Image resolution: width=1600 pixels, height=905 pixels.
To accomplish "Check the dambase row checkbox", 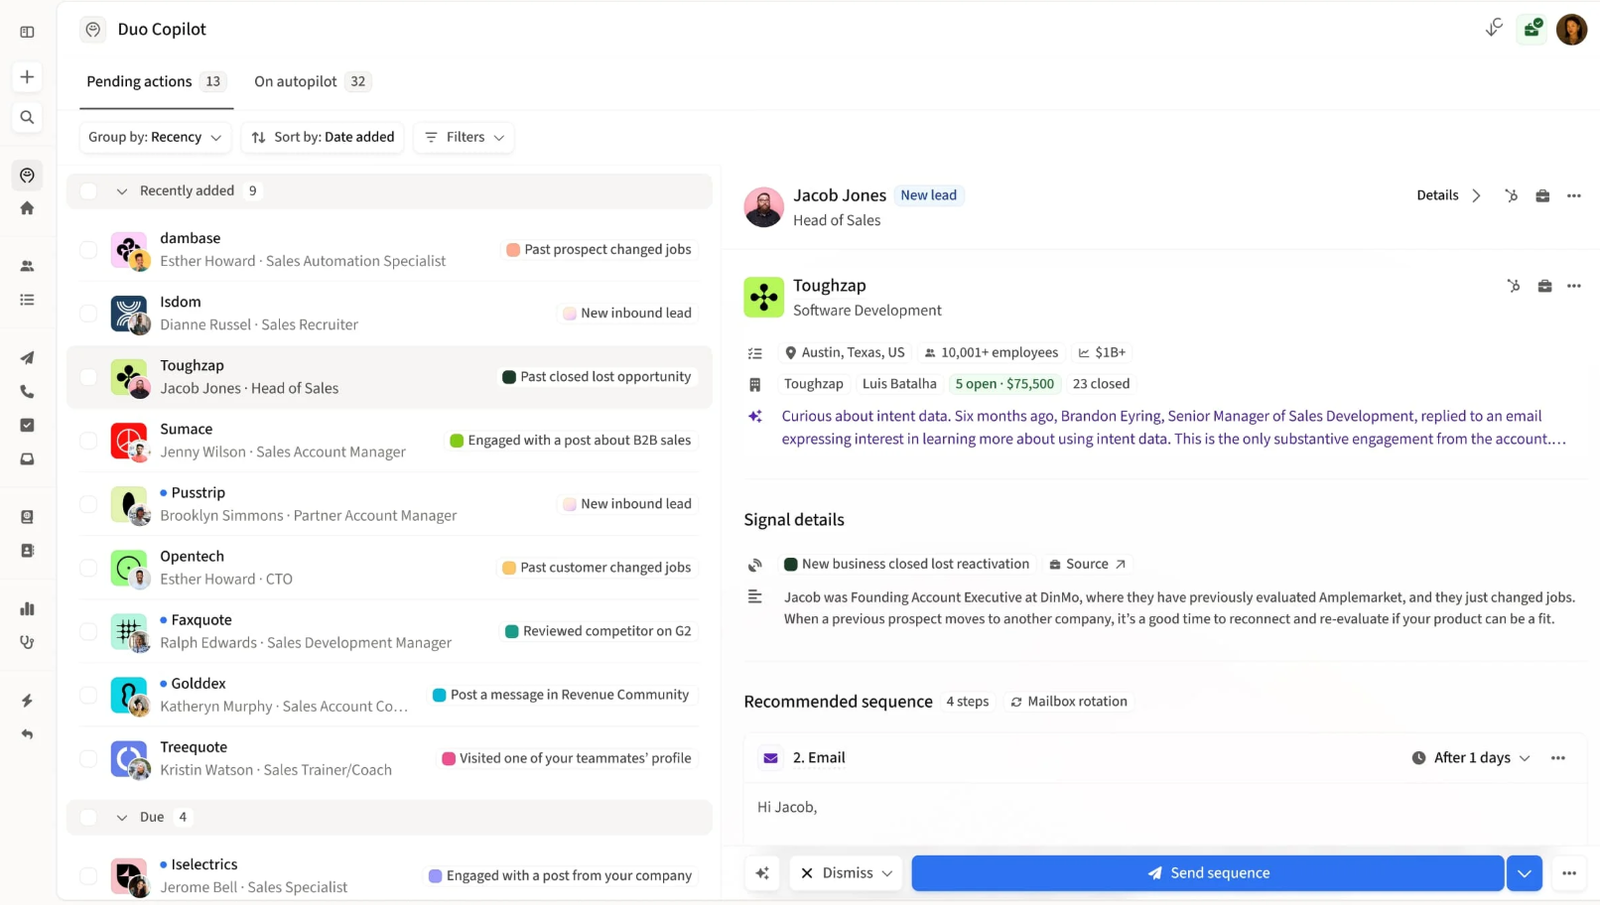I will pos(89,250).
